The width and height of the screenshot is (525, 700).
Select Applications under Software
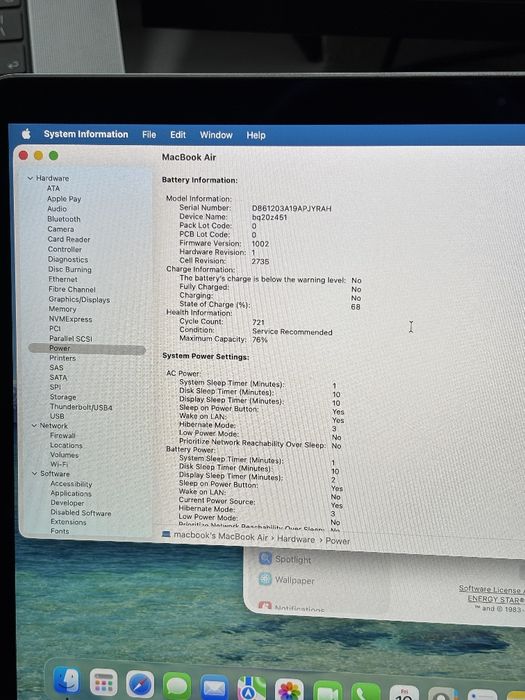pyautogui.click(x=71, y=493)
